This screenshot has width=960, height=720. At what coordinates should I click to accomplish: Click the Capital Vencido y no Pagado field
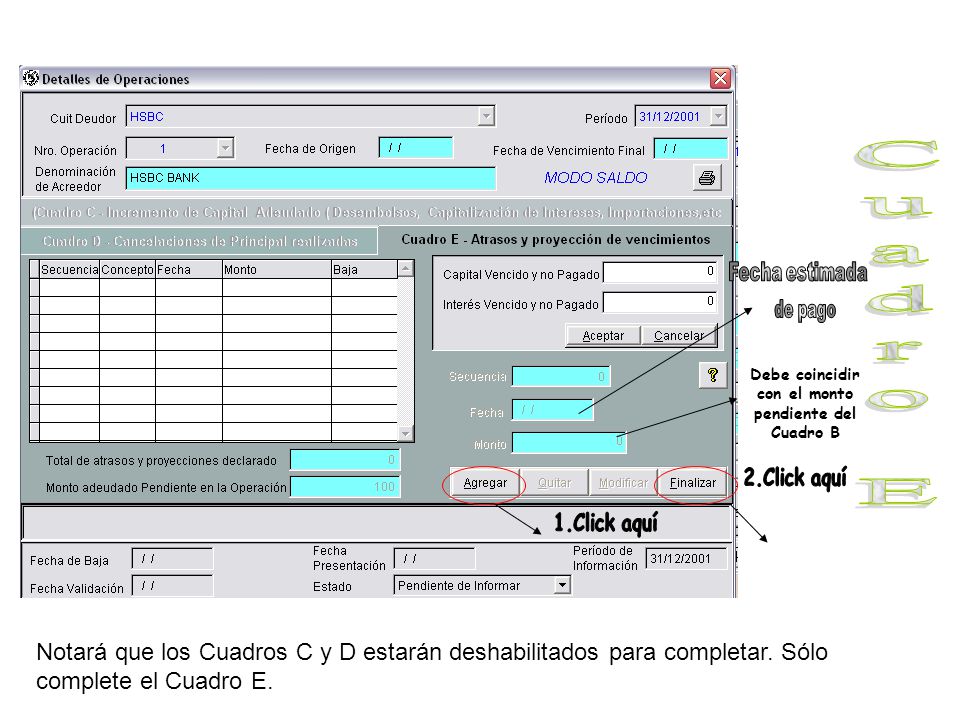[x=660, y=272]
